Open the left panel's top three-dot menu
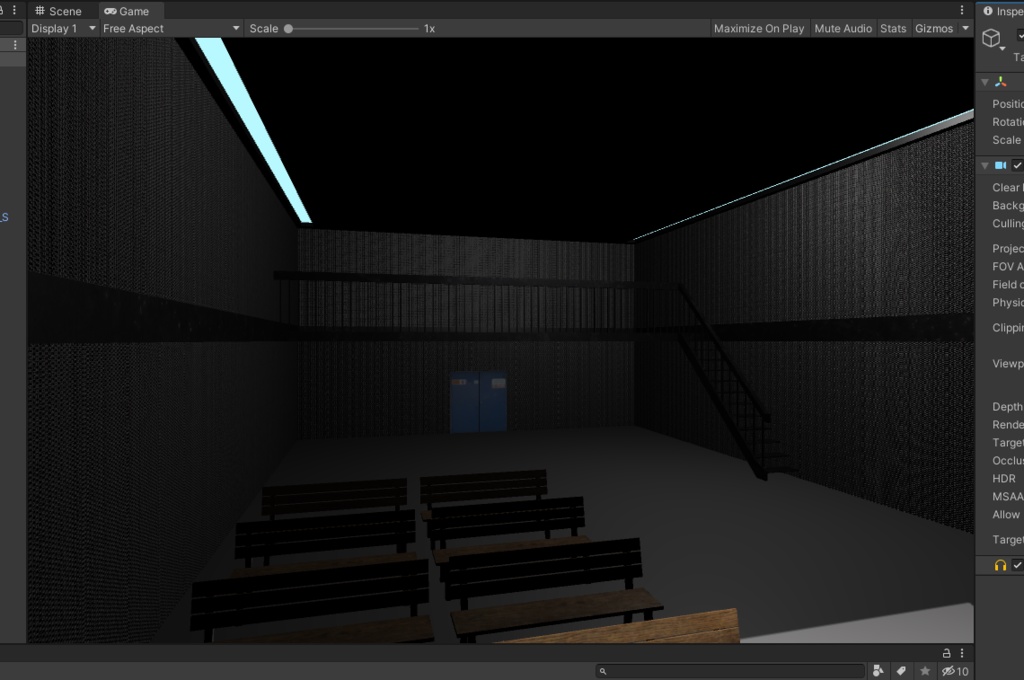This screenshot has height=680, width=1024. tap(14, 10)
